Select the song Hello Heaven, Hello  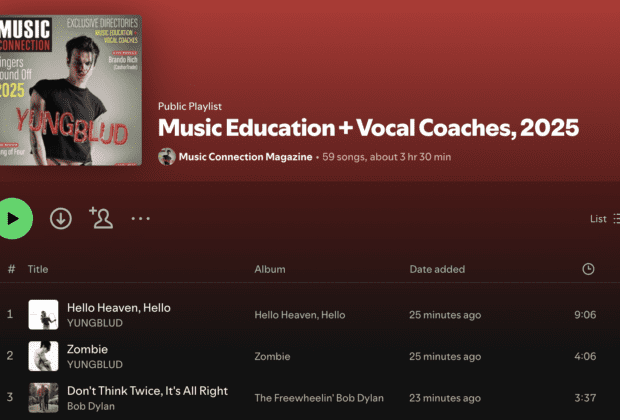coord(119,308)
